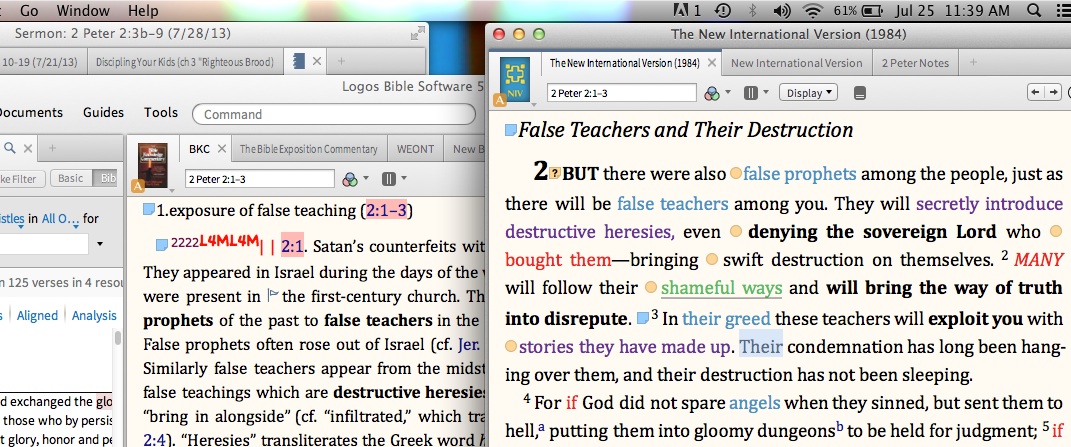Viewport: 1071px width, 447px height.
Task: Expand parallel resources arrow in BKC panel
Action: [x=404, y=178]
